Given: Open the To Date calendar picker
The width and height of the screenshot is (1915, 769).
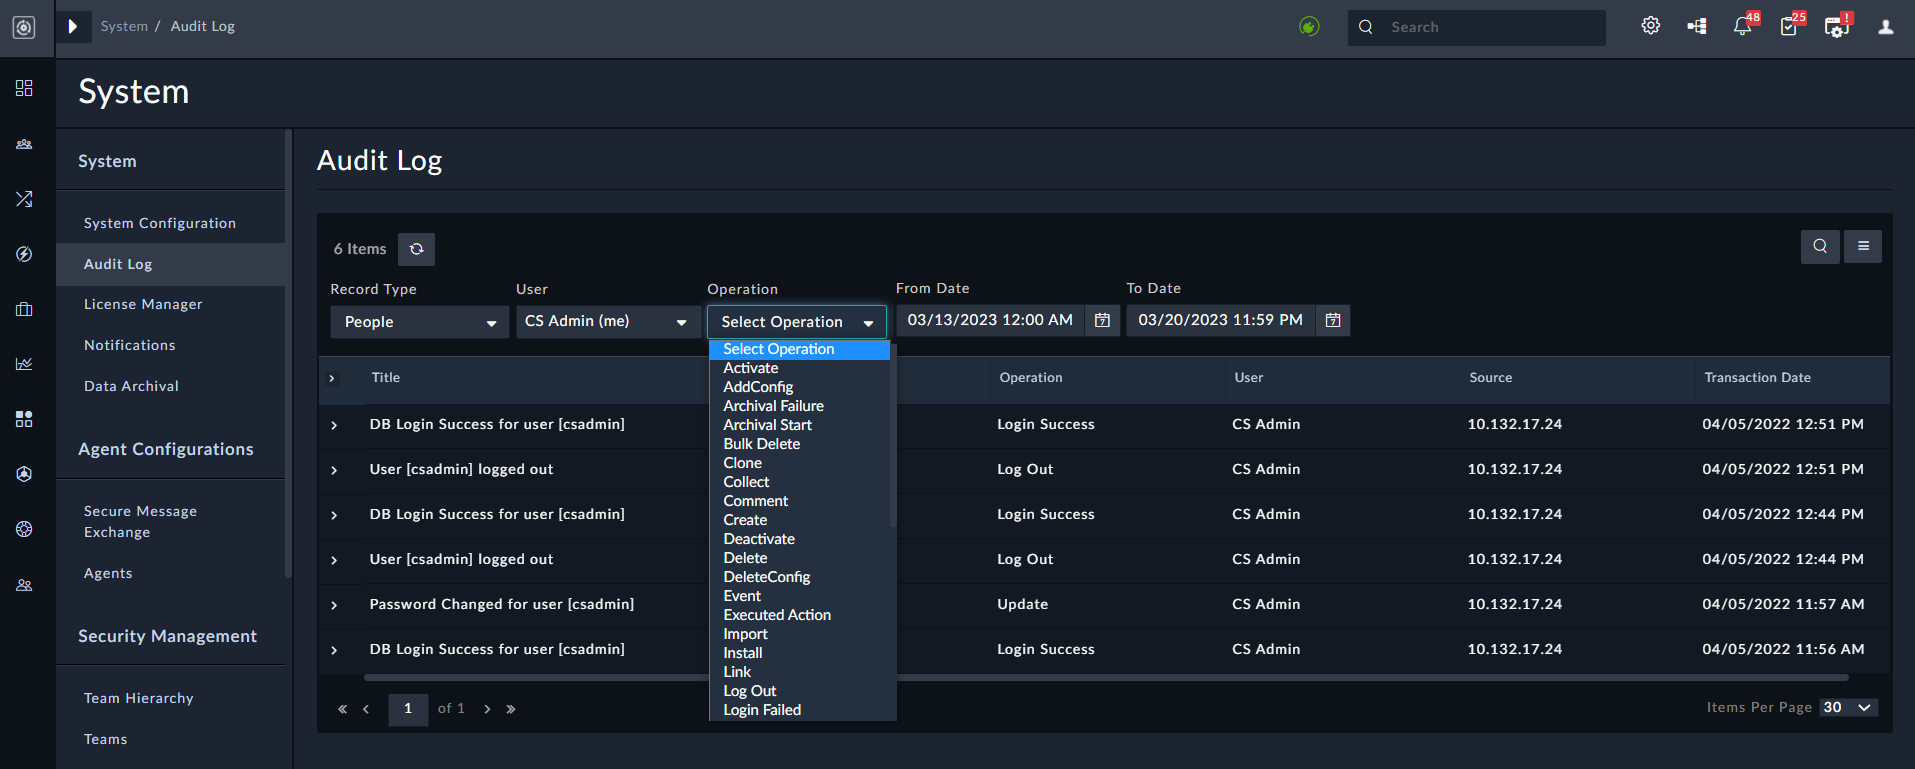Looking at the screenshot, I should point(1333,320).
